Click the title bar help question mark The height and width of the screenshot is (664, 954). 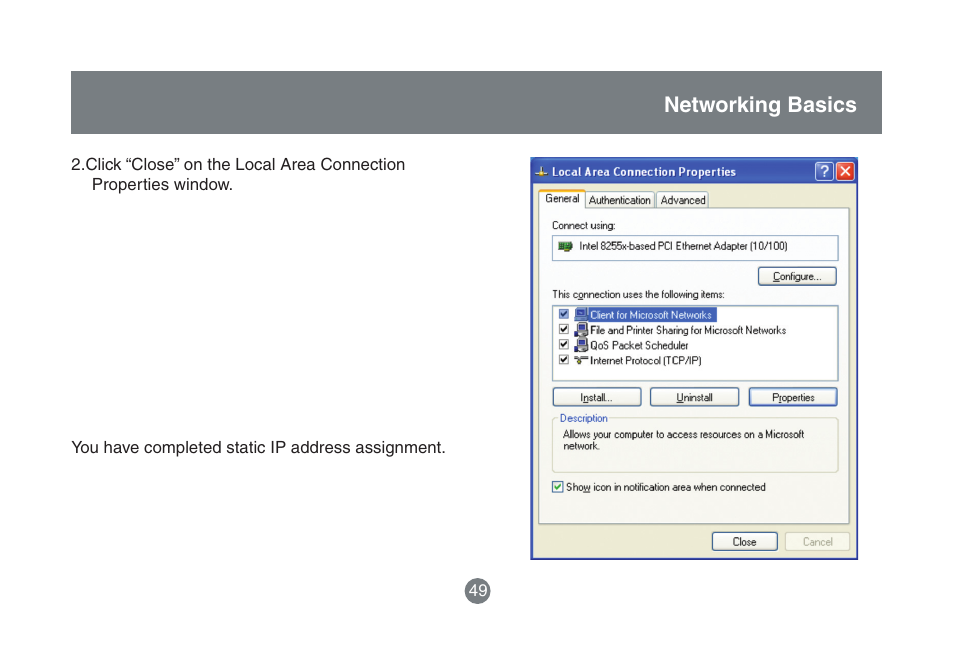click(x=824, y=171)
